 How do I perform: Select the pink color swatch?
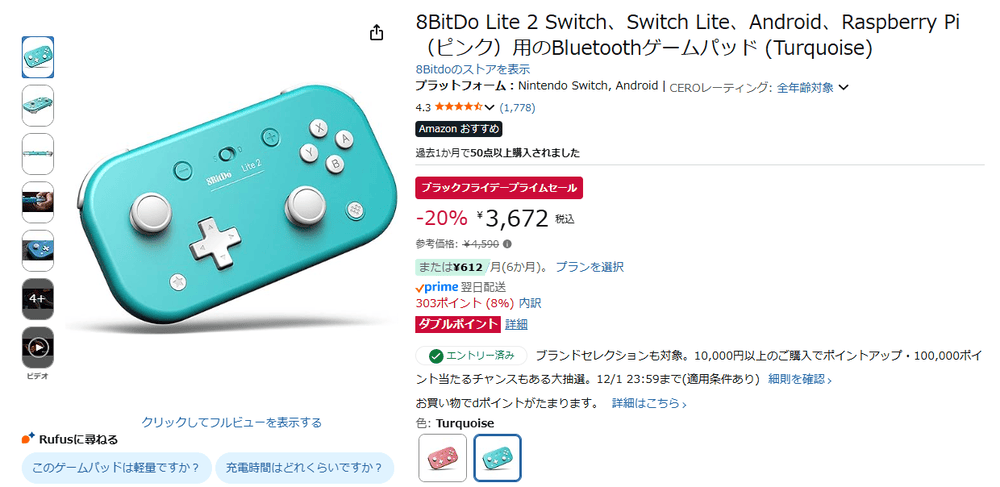click(x=442, y=457)
